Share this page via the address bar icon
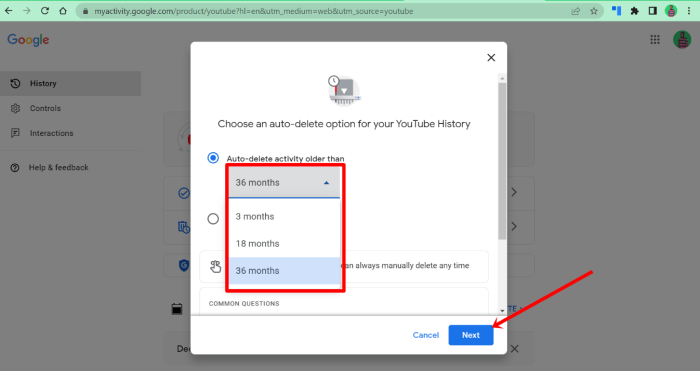The image size is (700, 371). 576,11
